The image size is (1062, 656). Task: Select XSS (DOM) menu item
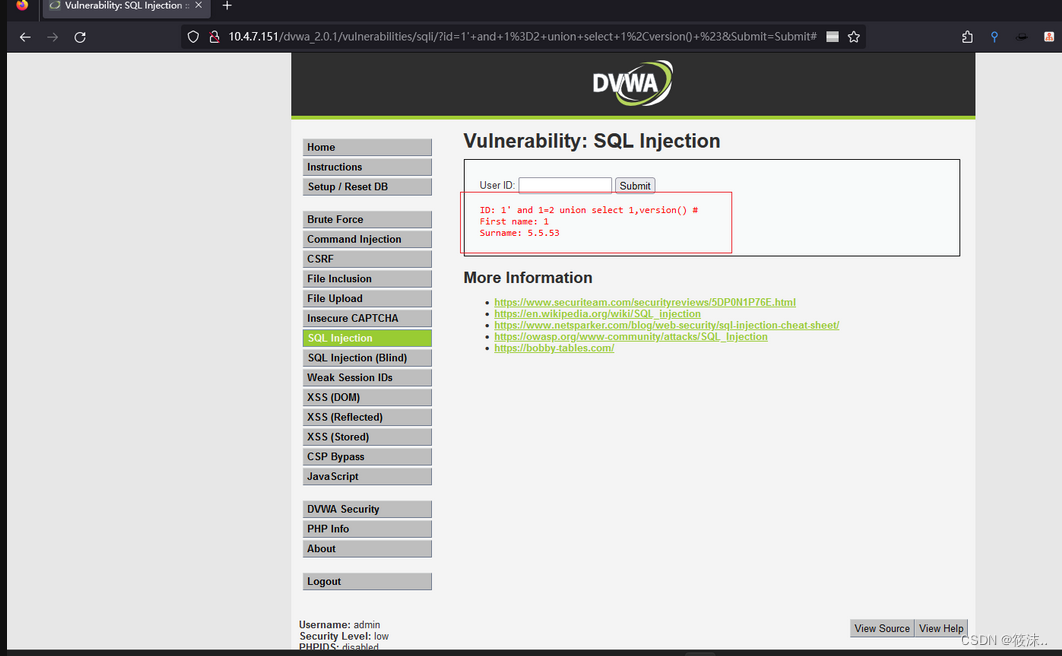click(367, 397)
